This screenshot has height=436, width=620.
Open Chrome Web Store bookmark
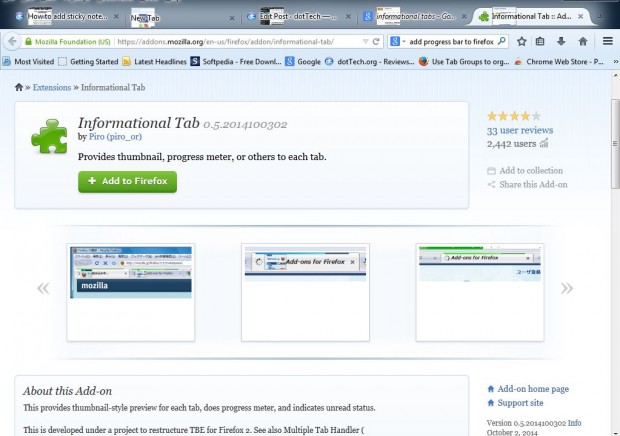[559, 62]
